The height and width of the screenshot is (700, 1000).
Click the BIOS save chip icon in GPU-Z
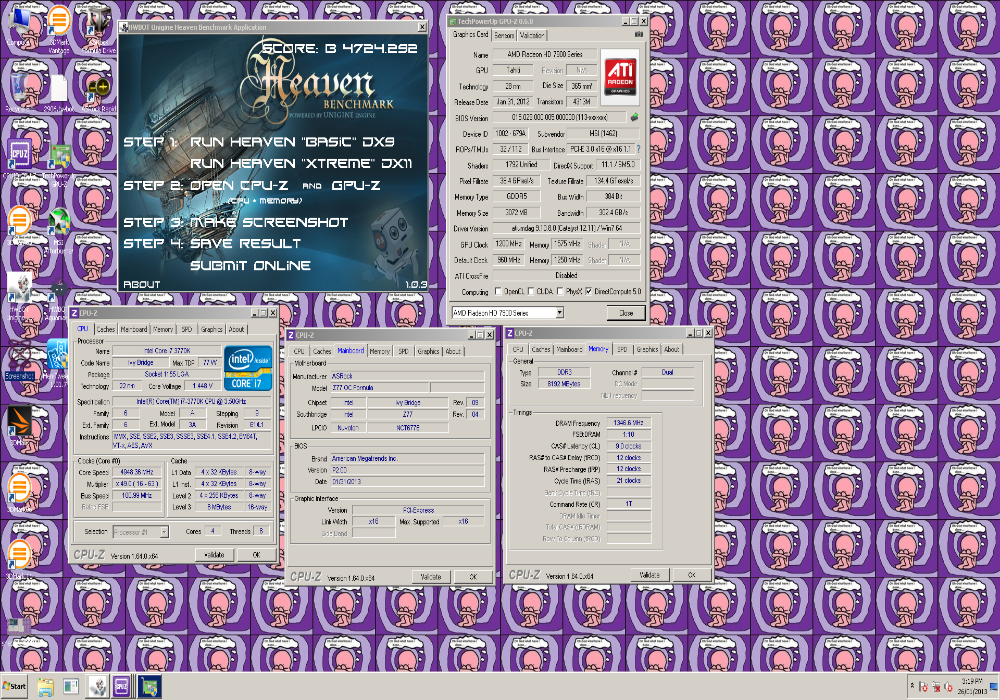pos(634,117)
